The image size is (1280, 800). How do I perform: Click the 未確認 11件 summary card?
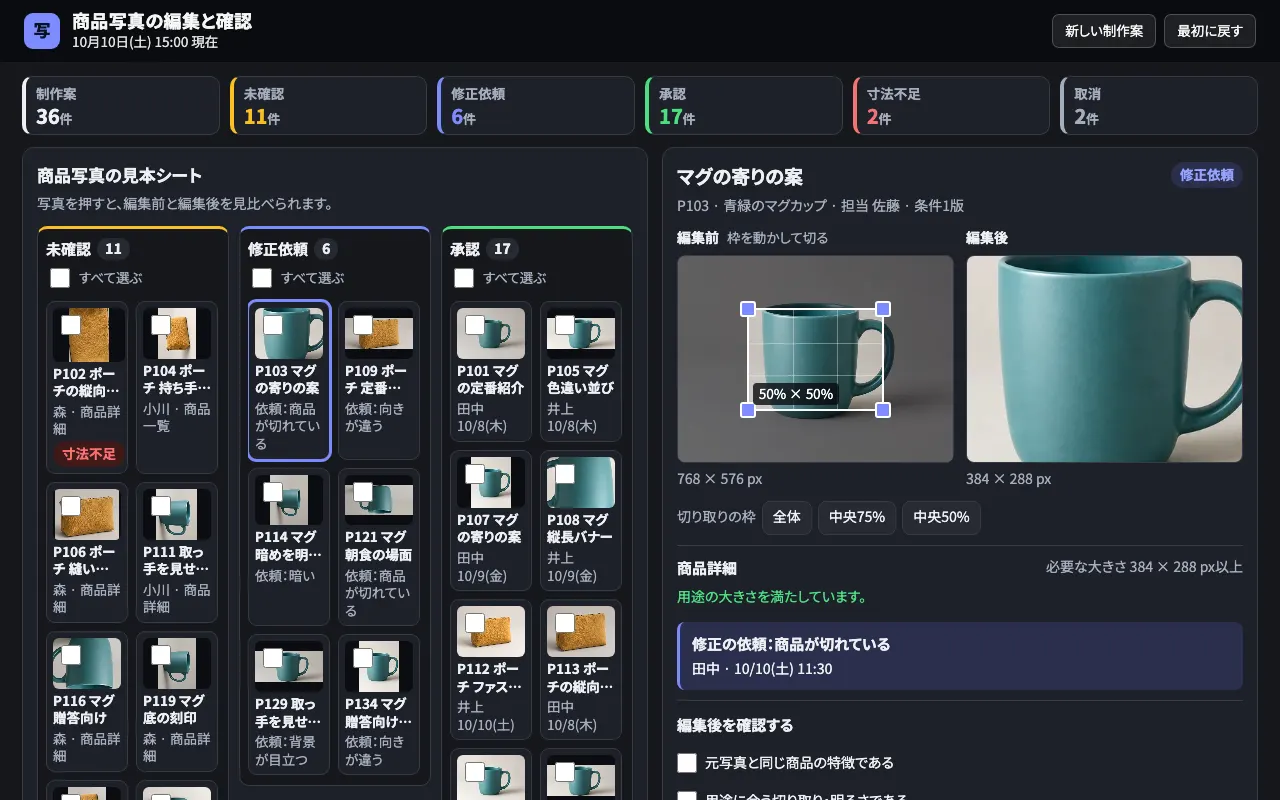click(x=329, y=105)
